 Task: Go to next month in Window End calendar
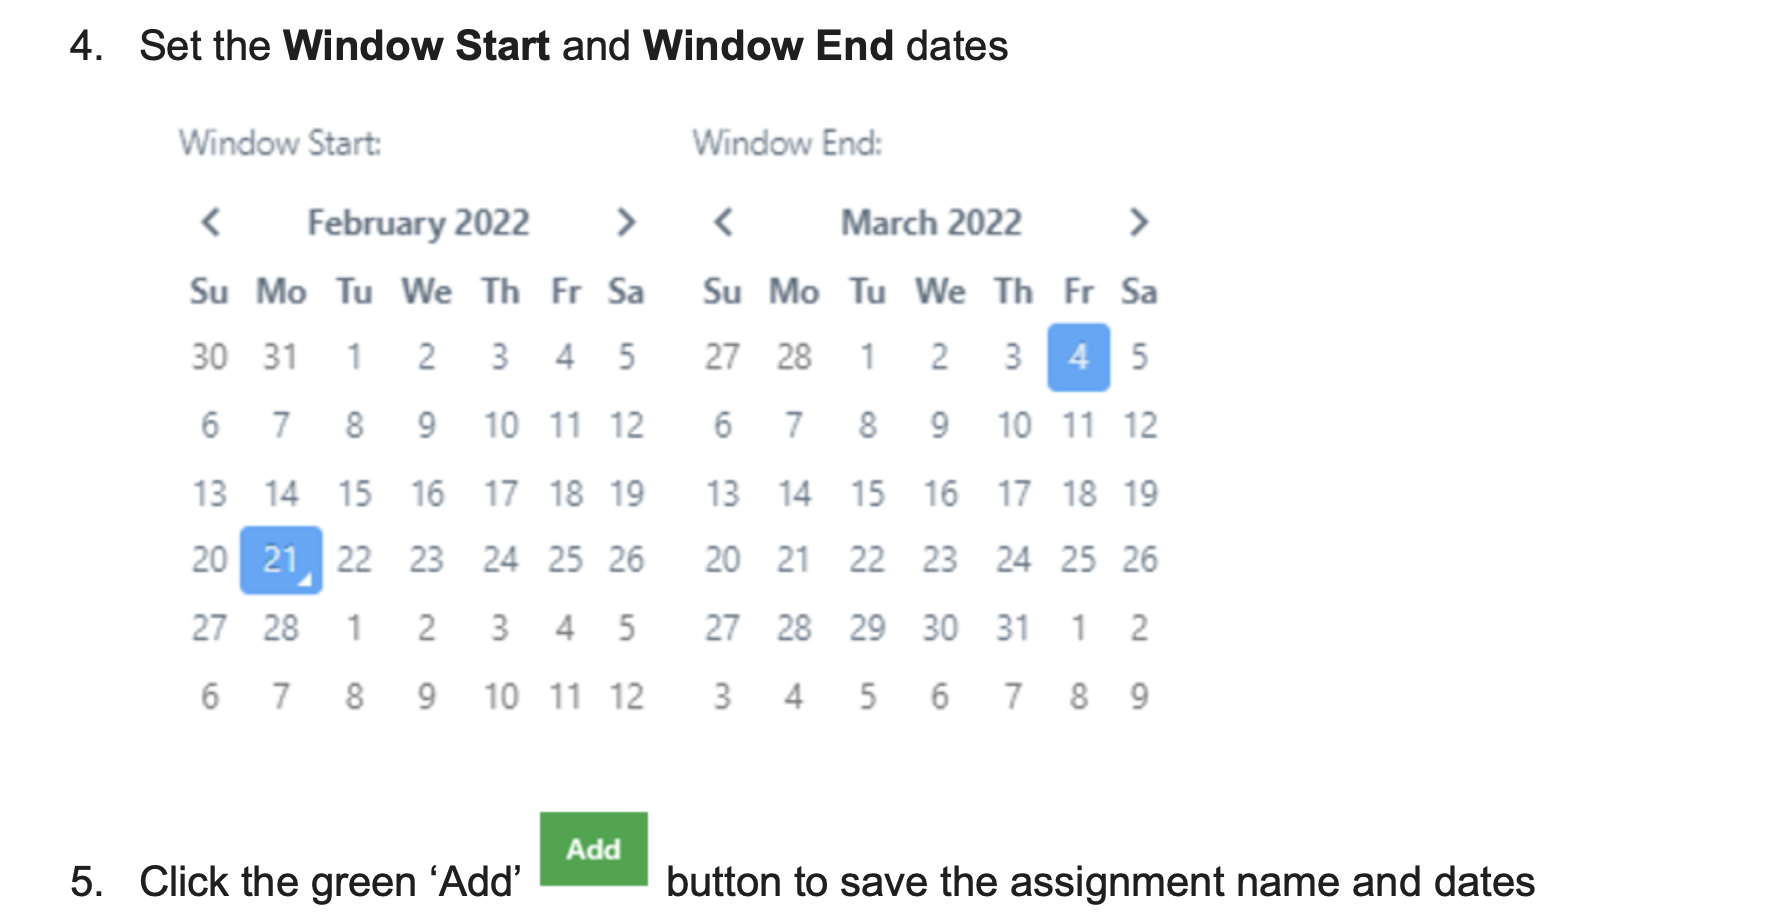click(1138, 222)
